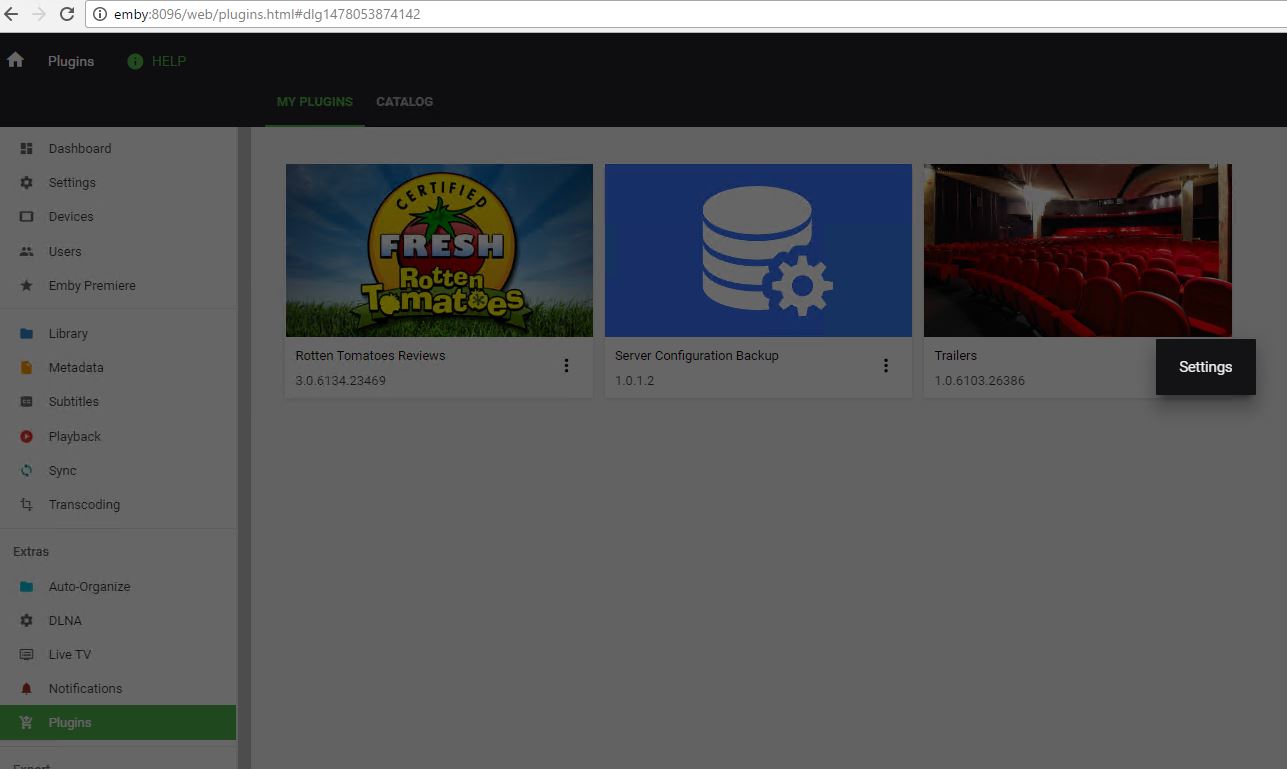Image resolution: width=1287 pixels, height=769 pixels.
Task: Go to the Emby home icon
Action: [15, 60]
